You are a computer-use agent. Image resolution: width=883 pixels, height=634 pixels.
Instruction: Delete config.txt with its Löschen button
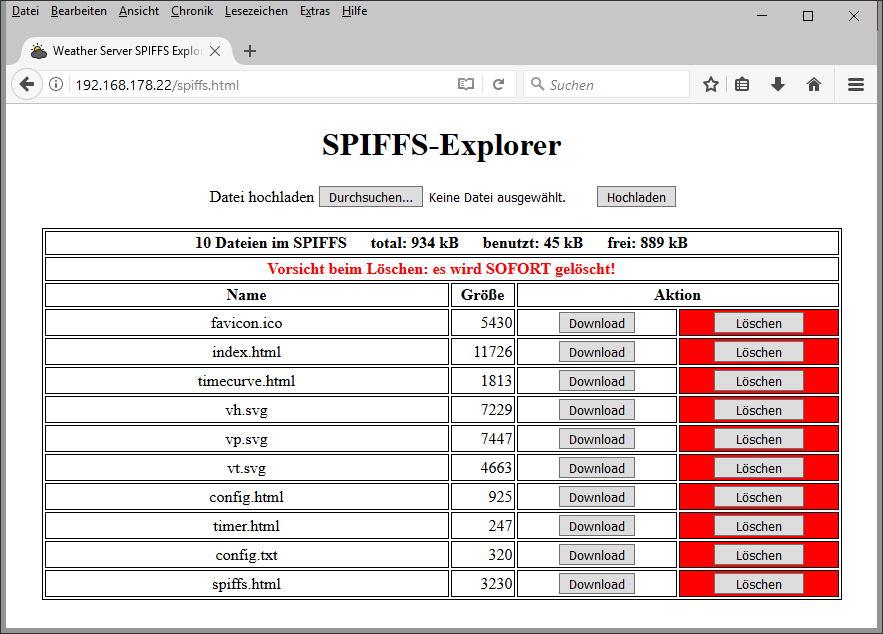coord(758,555)
